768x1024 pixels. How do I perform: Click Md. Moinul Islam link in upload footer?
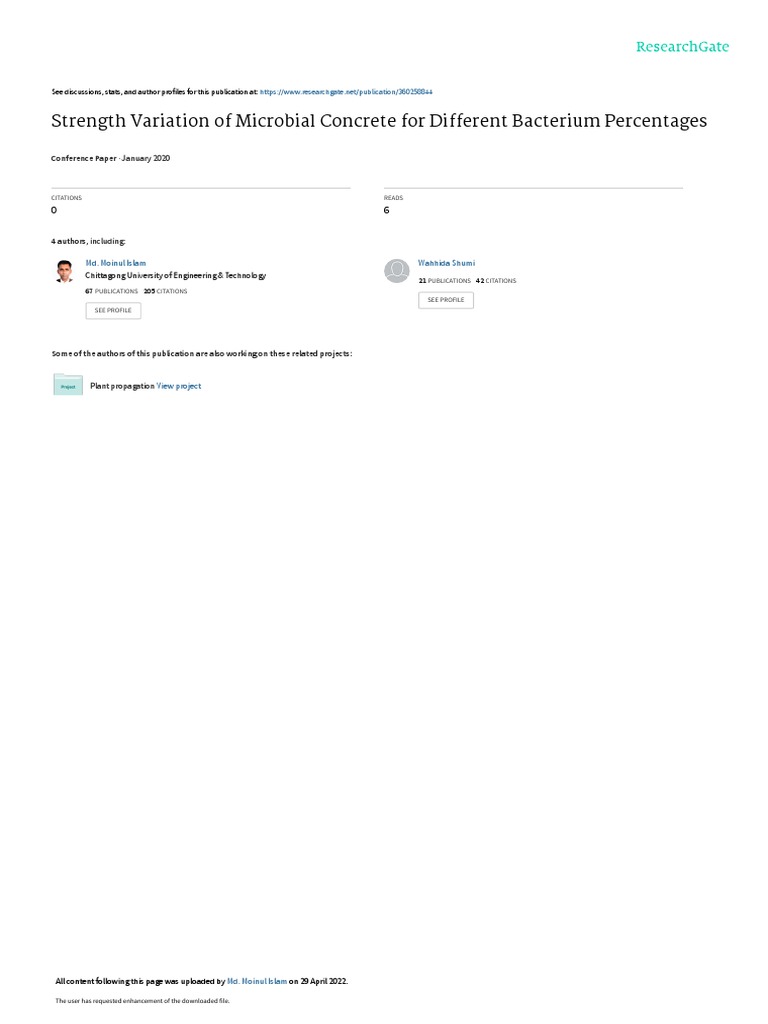(257, 981)
